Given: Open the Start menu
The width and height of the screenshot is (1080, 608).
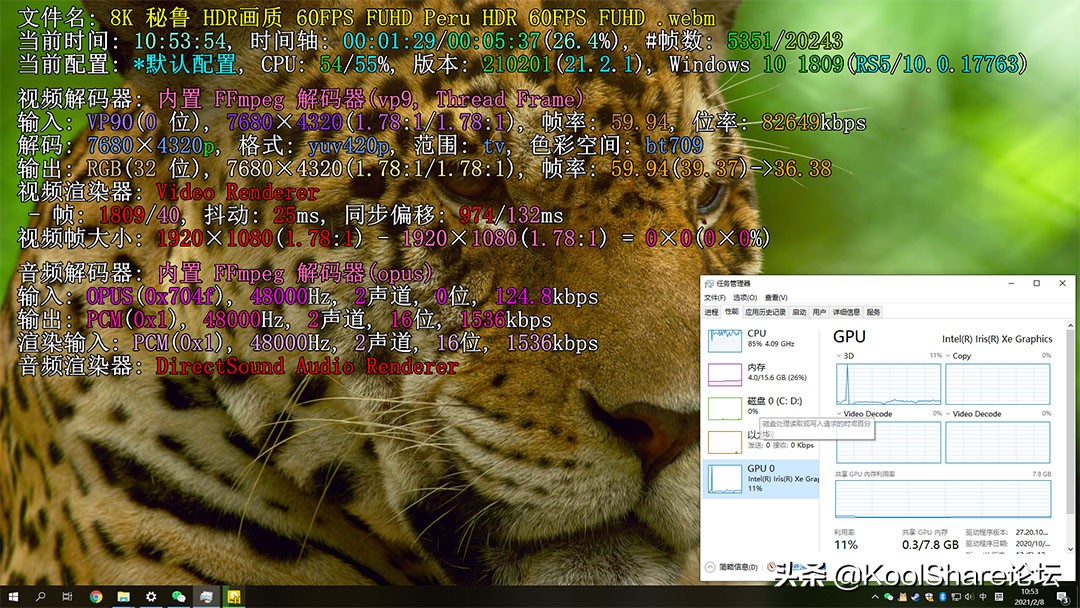Looking at the screenshot, I should coord(14,596).
